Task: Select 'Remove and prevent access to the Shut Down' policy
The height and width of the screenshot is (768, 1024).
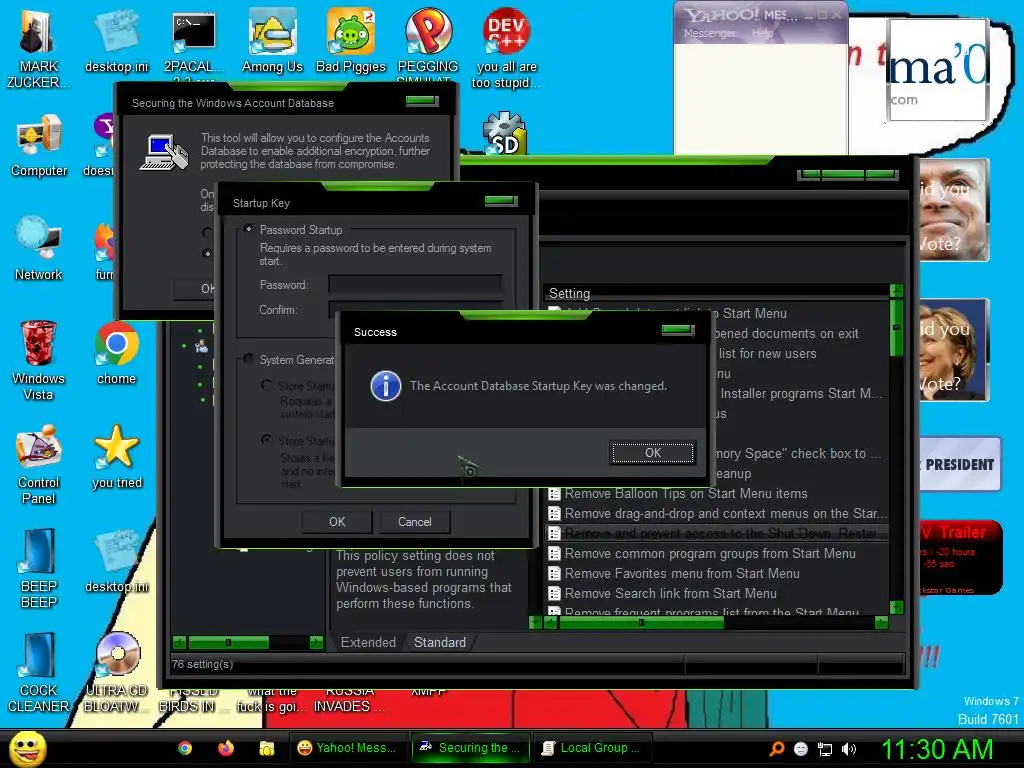Action: point(717,534)
